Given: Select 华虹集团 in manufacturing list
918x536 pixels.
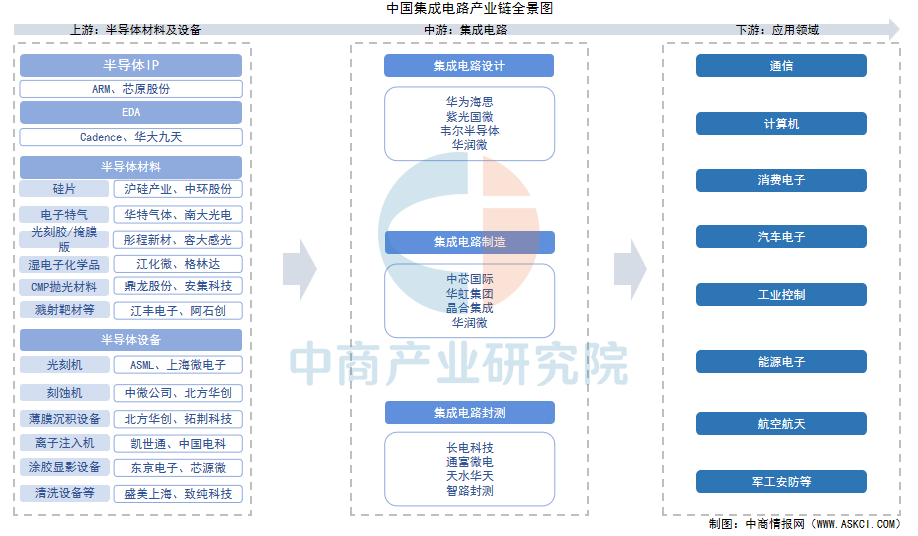Looking at the screenshot, I should [x=470, y=293].
